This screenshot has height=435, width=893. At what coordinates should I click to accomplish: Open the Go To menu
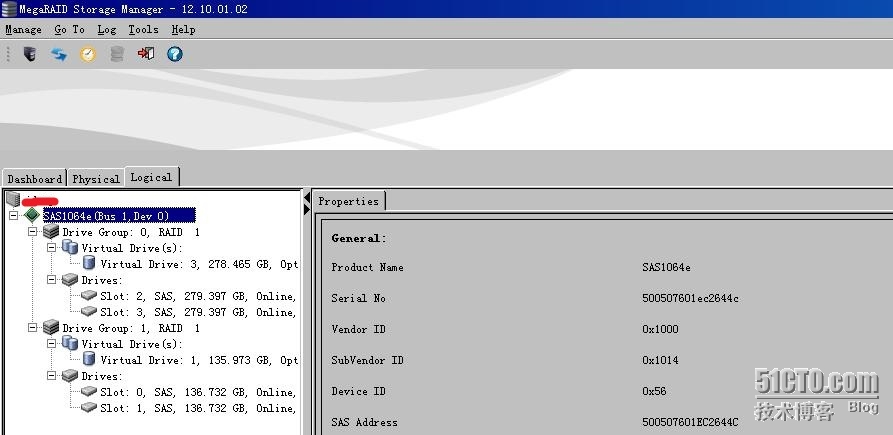point(69,29)
